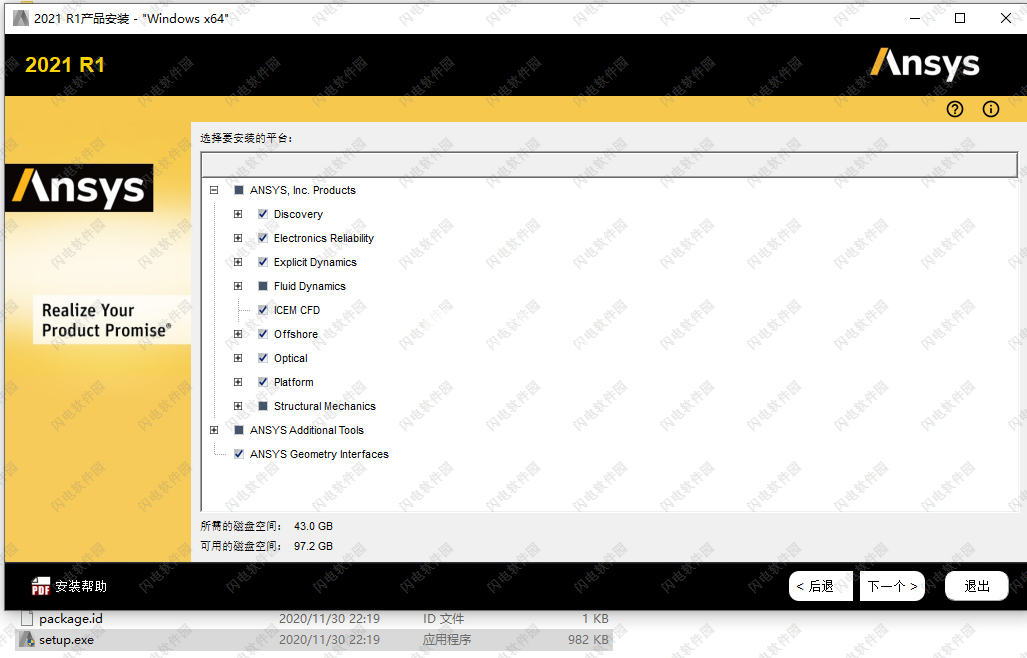The height and width of the screenshot is (658, 1027).
Task: Maximize the installer window
Action: click(x=960, y=18)
